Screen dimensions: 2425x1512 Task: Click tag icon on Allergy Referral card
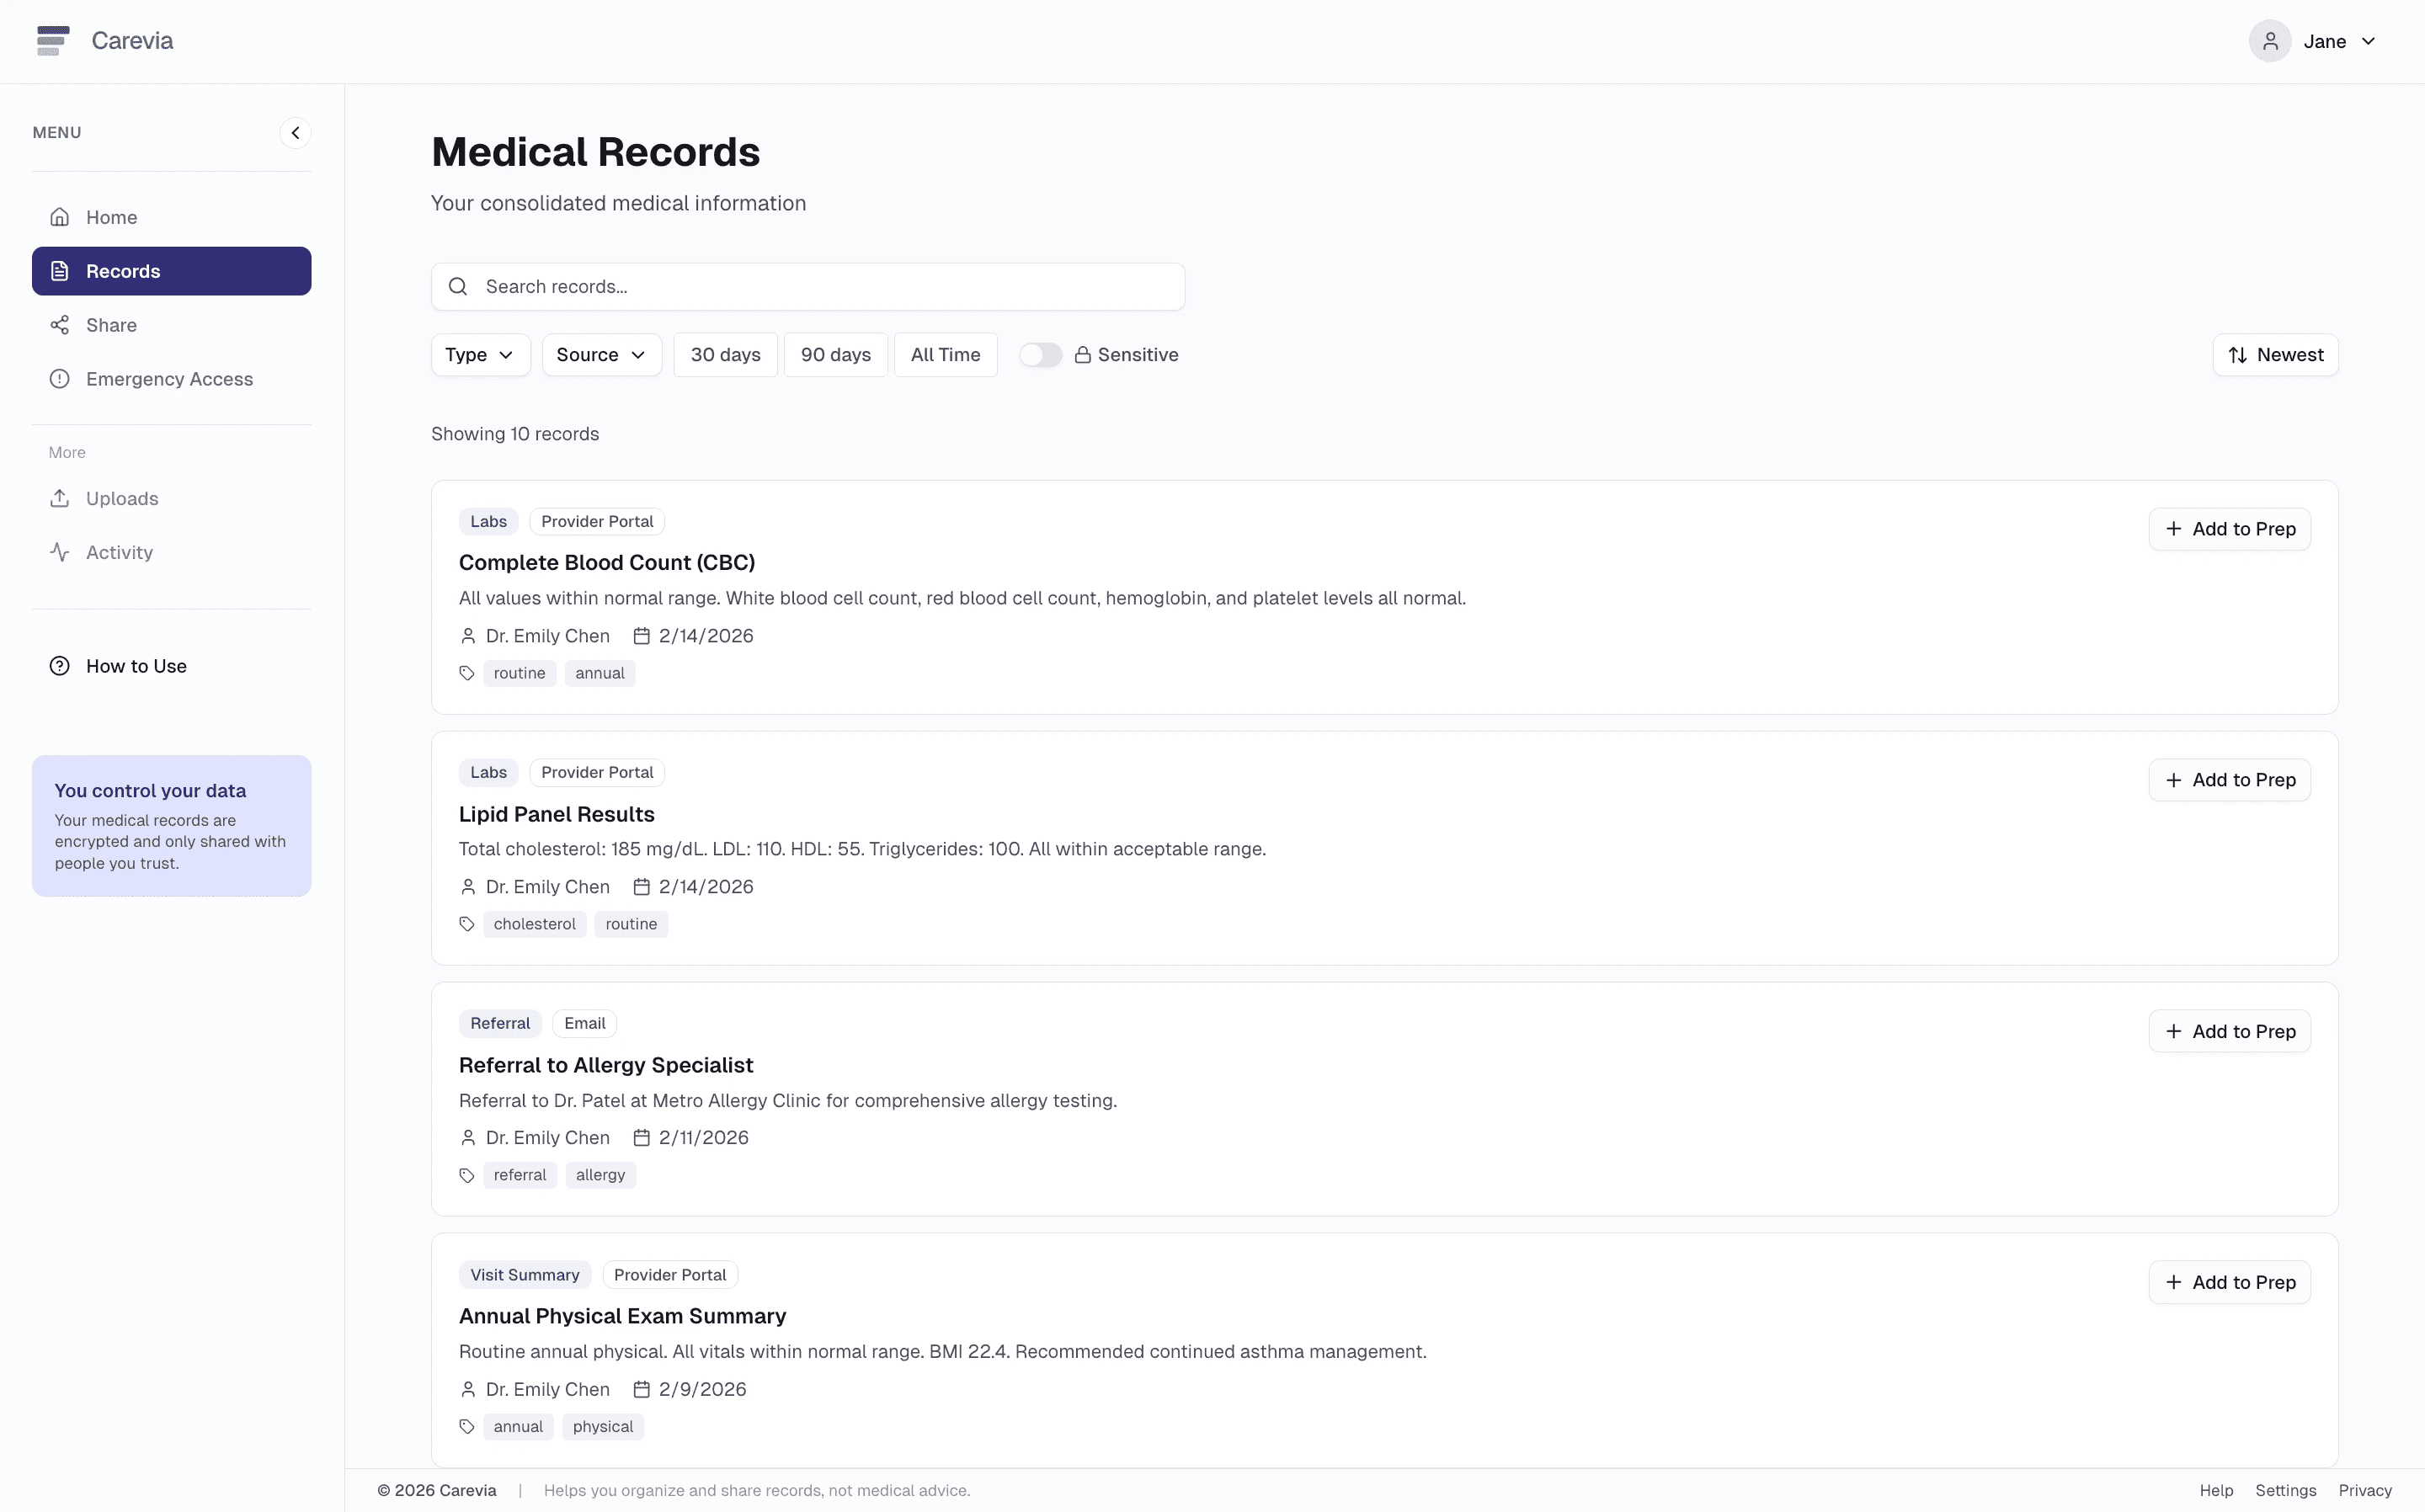click(x=467, y=1175)
